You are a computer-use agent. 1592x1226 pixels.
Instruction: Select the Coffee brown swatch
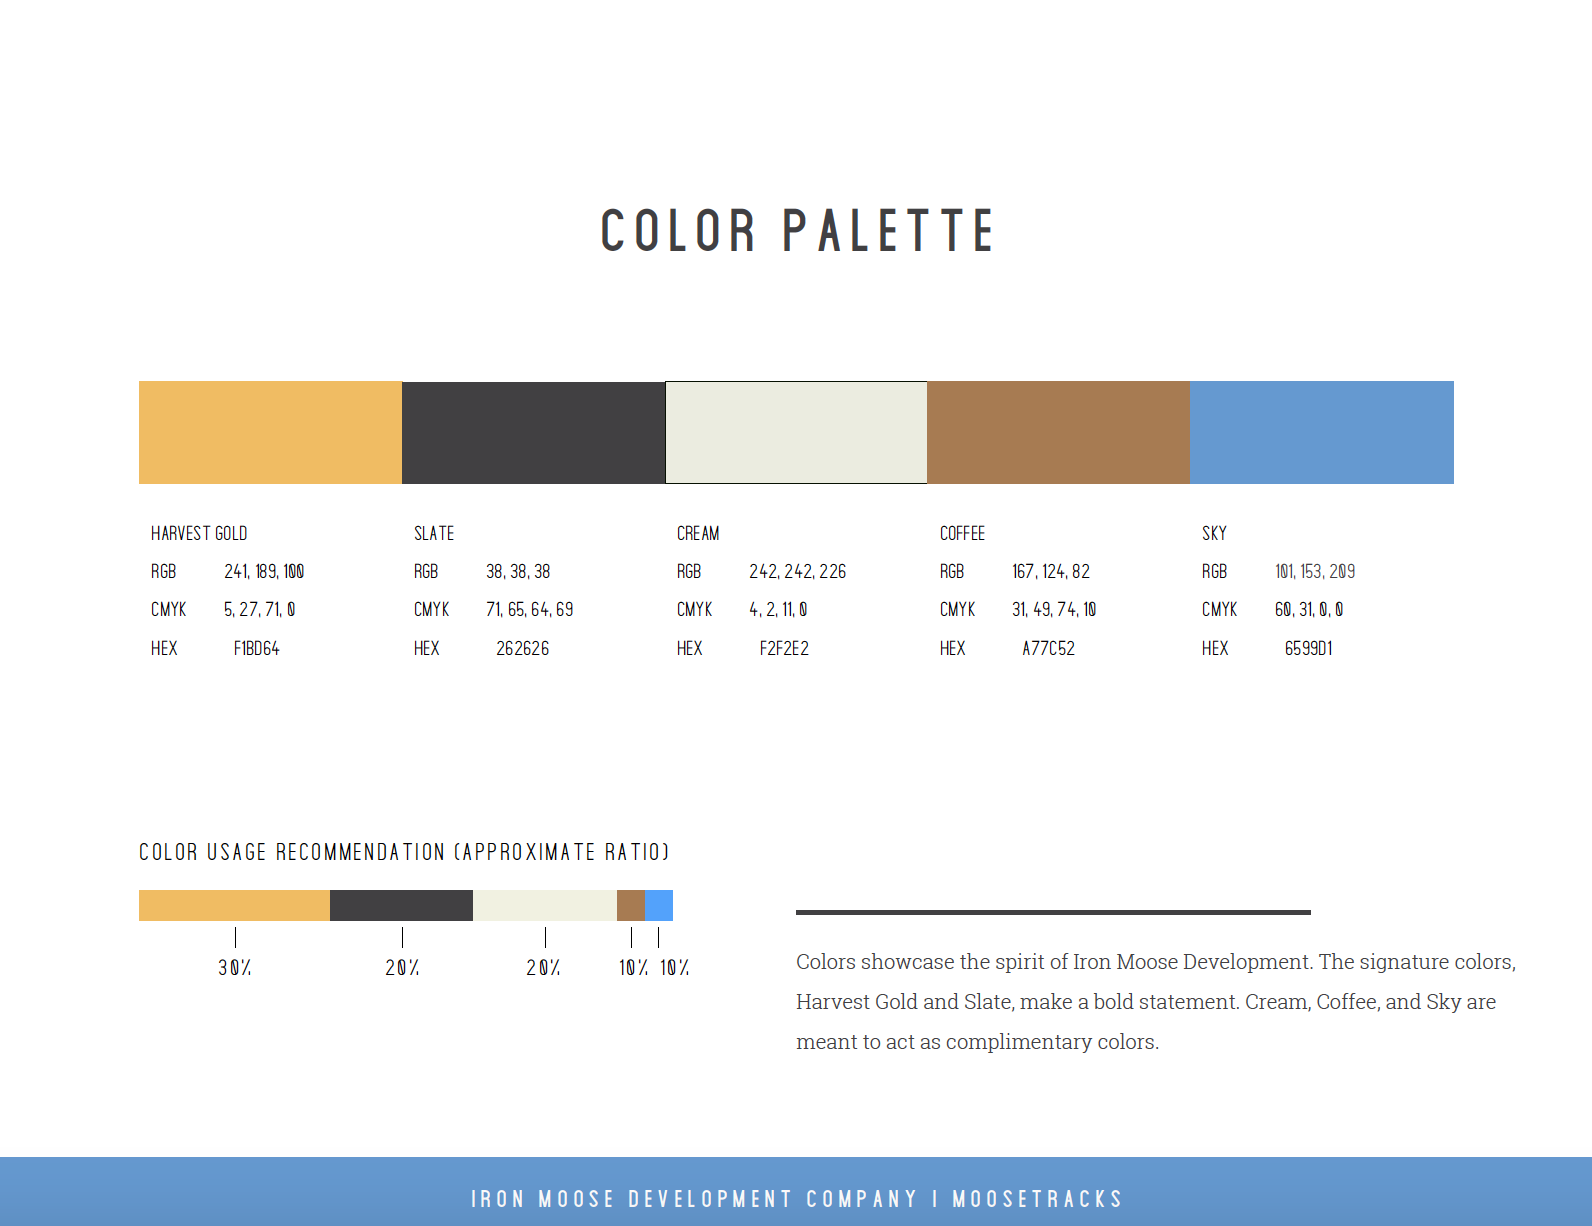(1058, 432)
